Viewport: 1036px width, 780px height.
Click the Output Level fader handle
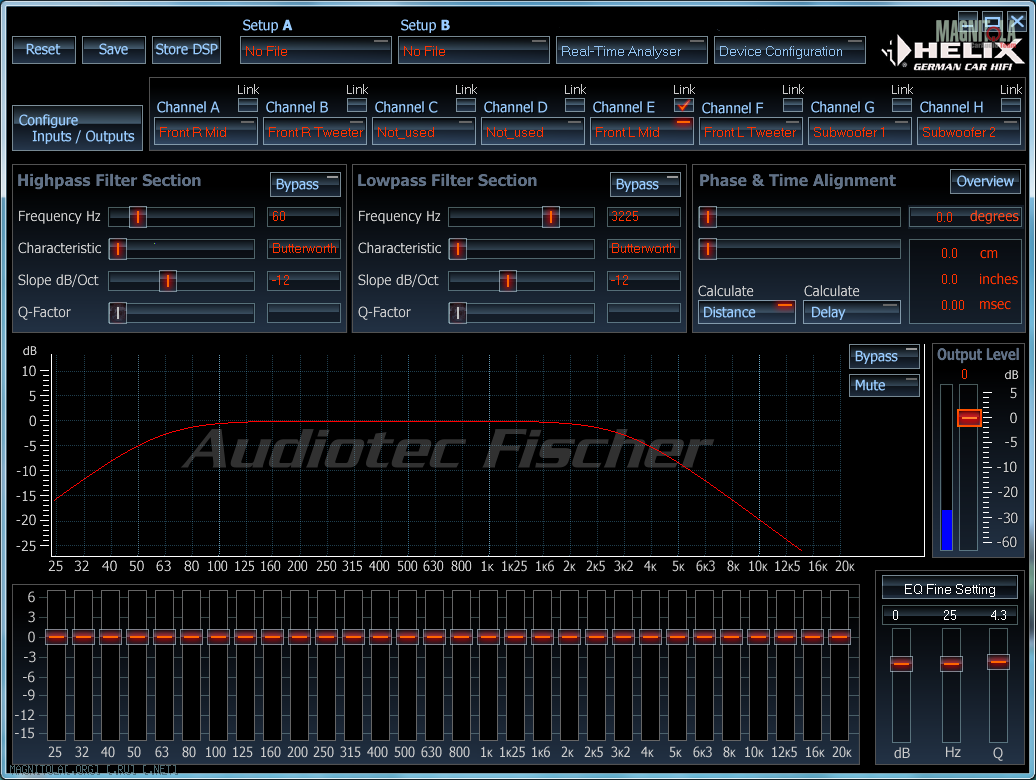coord(969,417)
